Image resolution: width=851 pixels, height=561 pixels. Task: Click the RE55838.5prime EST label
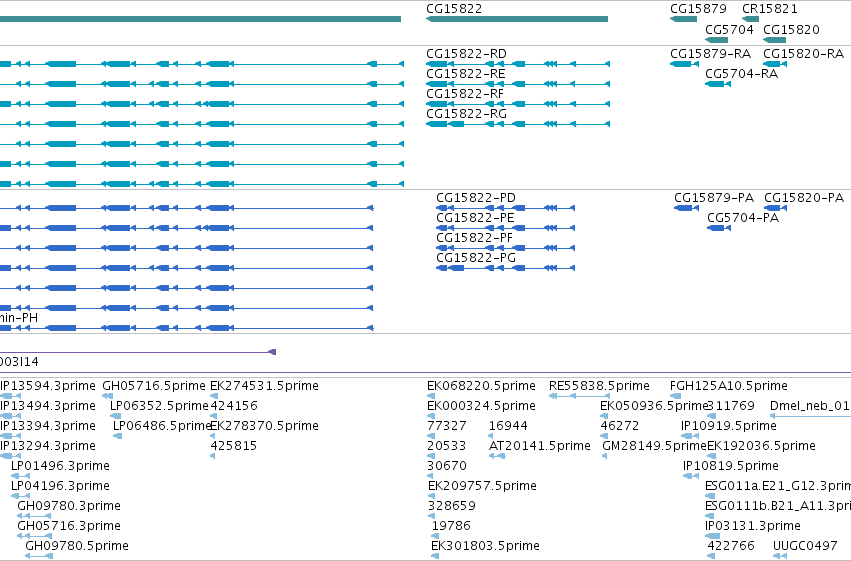tap(599, 386)
